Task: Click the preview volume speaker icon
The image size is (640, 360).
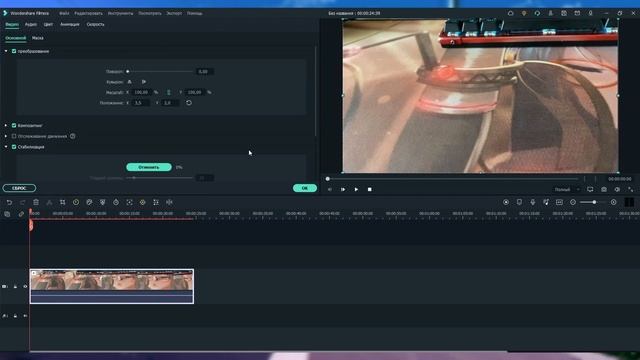Action: [617, 189]
